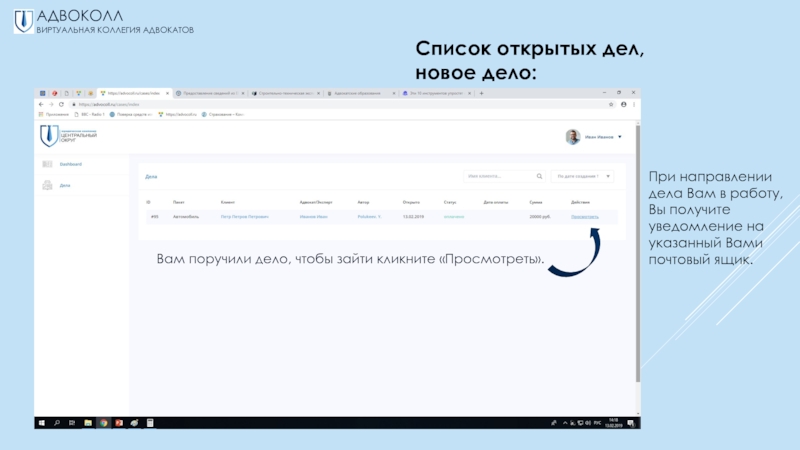This screenshot has height=450, width=800.
Task: Click the browser reload button
Action: [61, 104]
